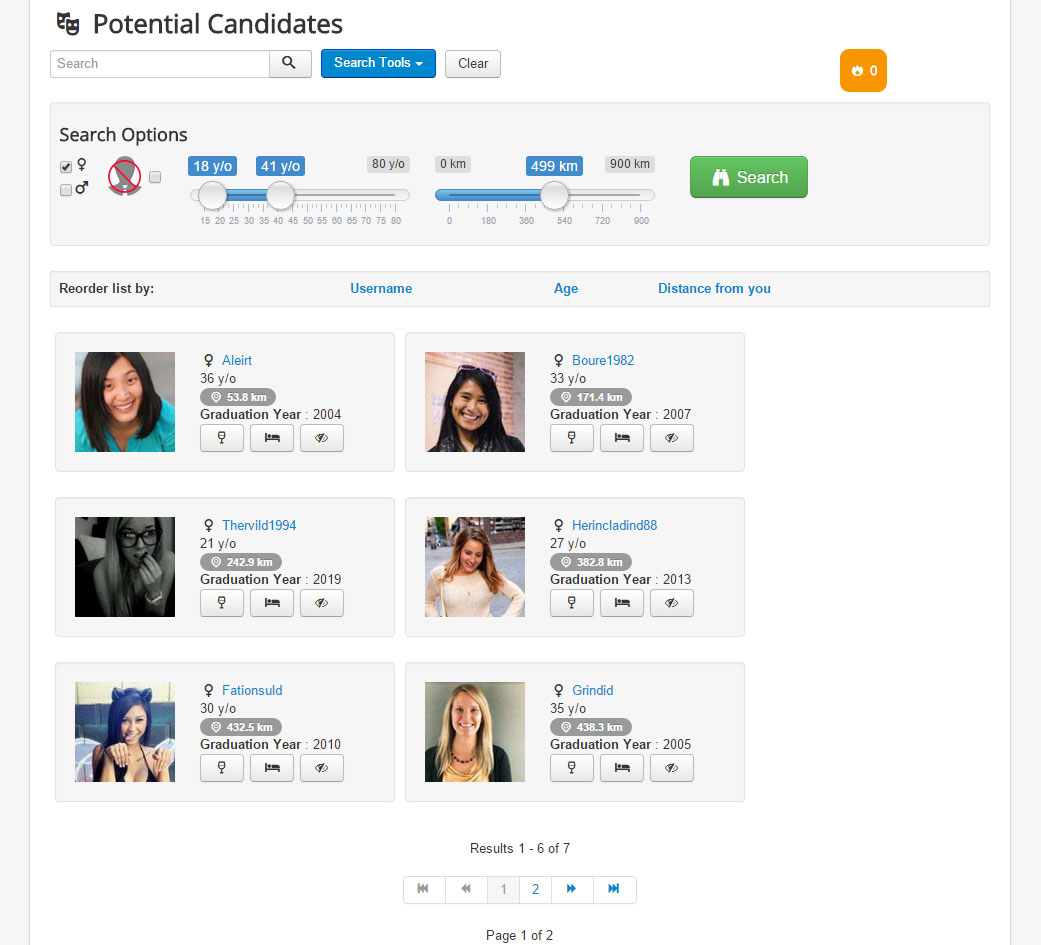The height and width of the screenshot is (945, 1041).
Task: Click the orange flame counter badge
Action: 863,70
